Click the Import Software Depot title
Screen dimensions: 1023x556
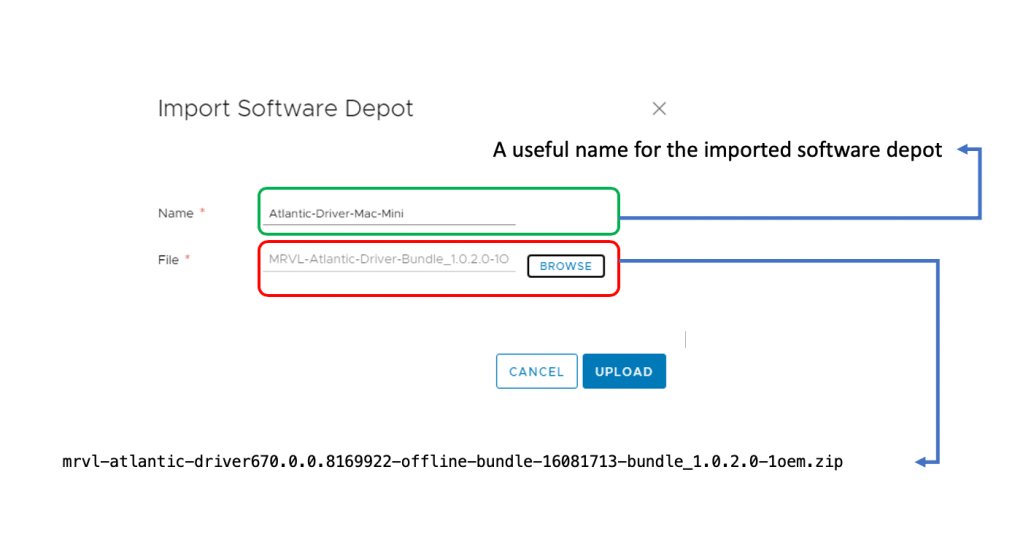point(285,109)
